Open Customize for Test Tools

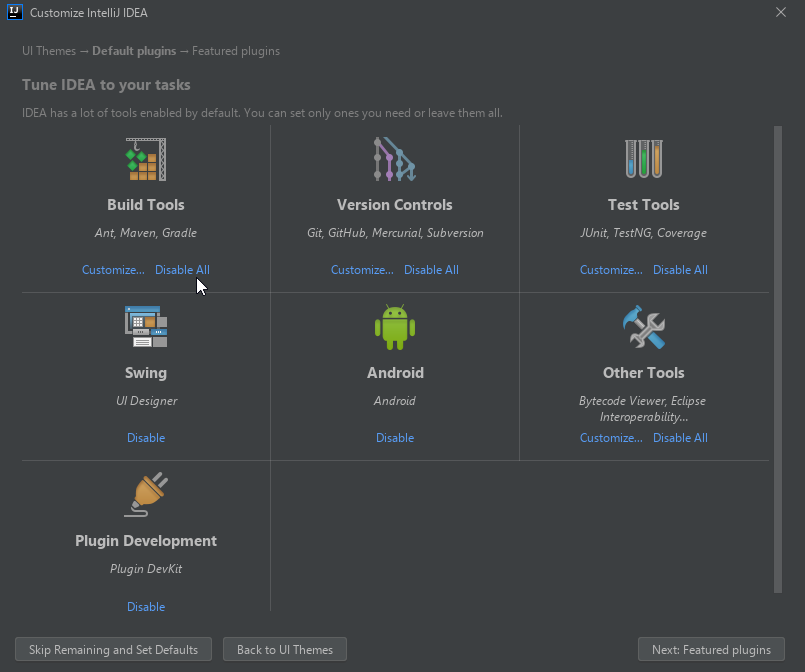tap(611, 270)
